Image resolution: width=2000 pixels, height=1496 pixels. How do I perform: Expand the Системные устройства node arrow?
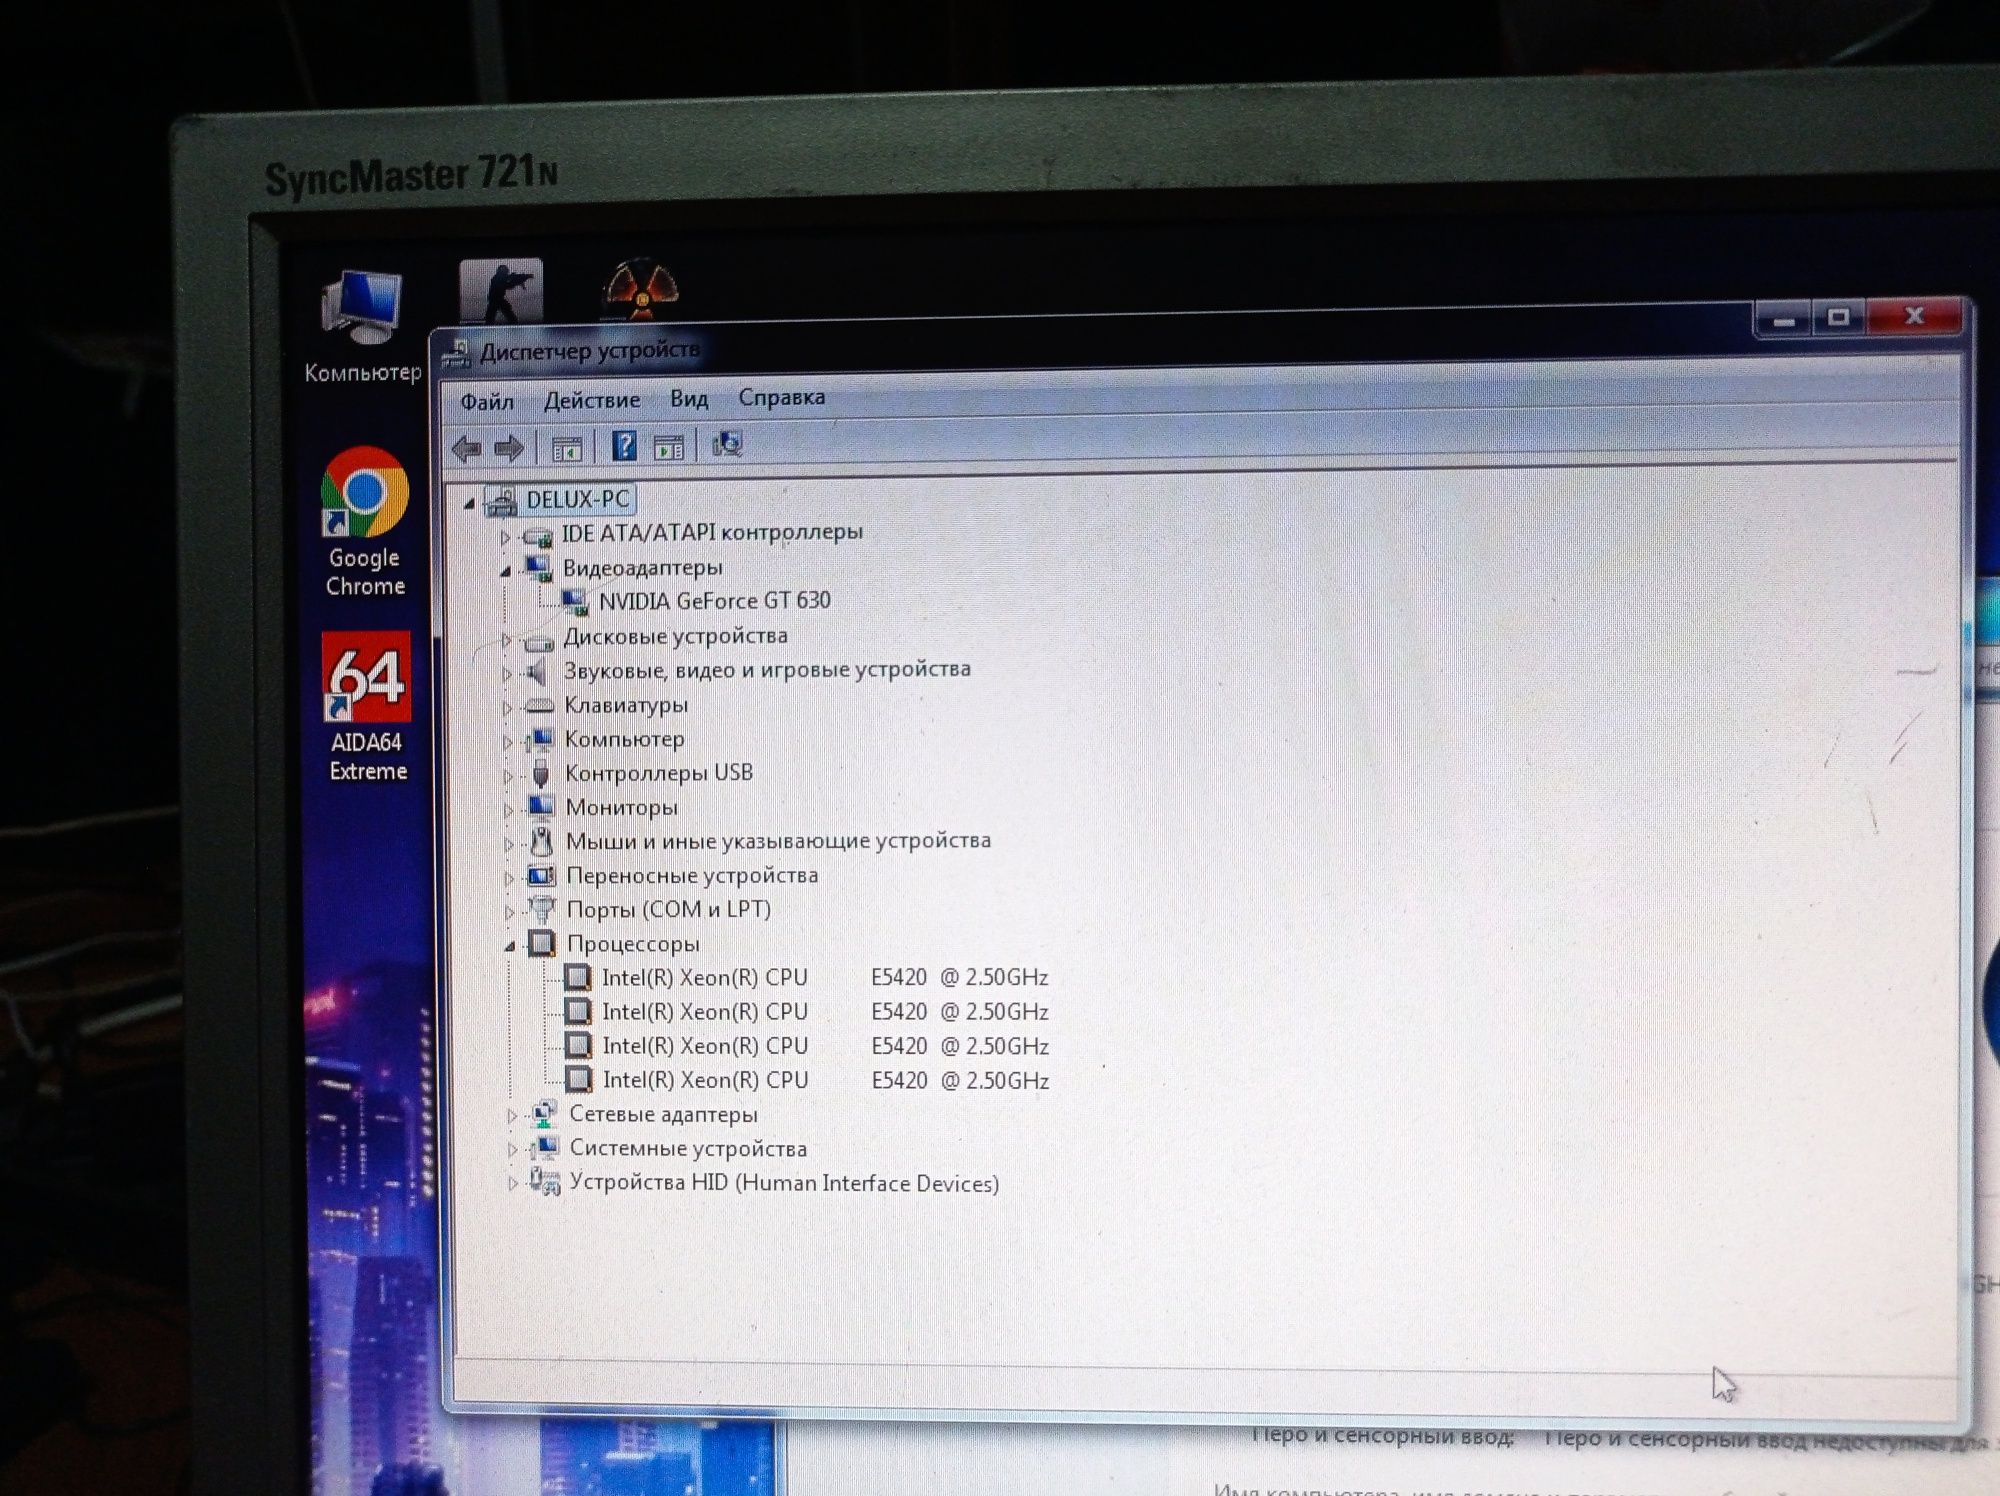click(x=512, y=1149)
